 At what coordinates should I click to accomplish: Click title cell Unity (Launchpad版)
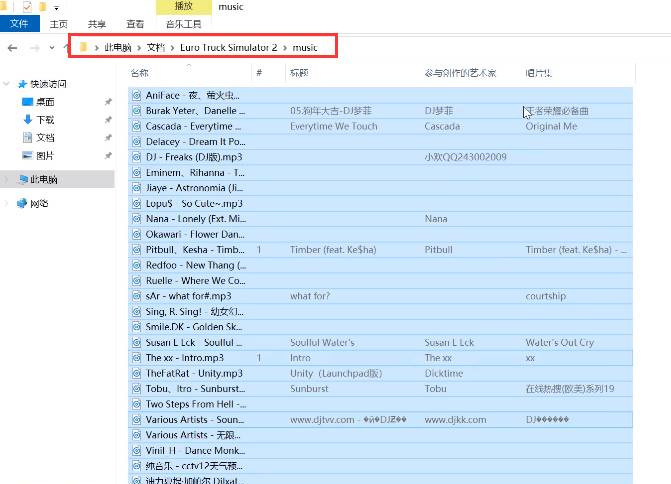point(336,373)
